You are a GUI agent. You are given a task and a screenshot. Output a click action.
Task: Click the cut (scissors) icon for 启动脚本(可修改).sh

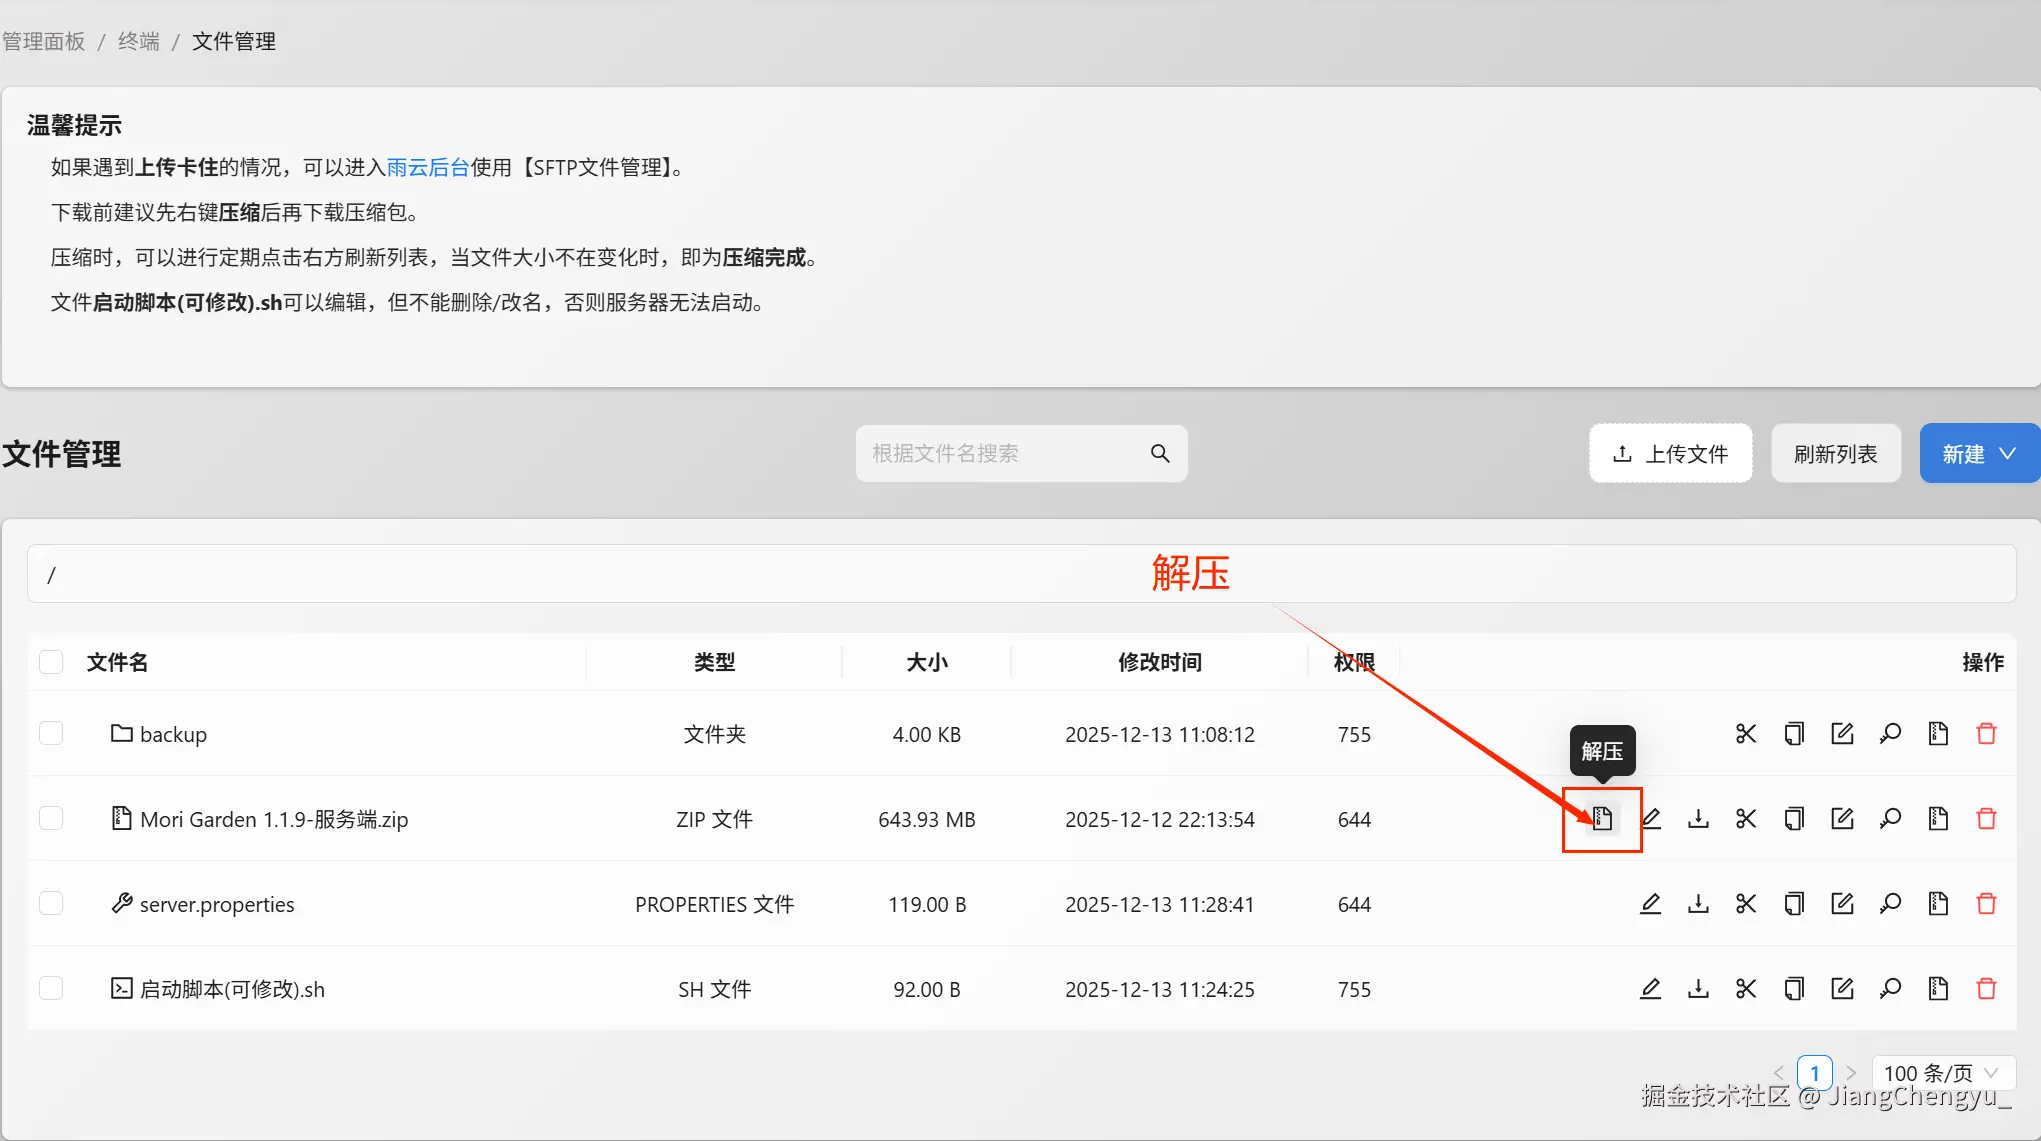(x=1746, y=989)
